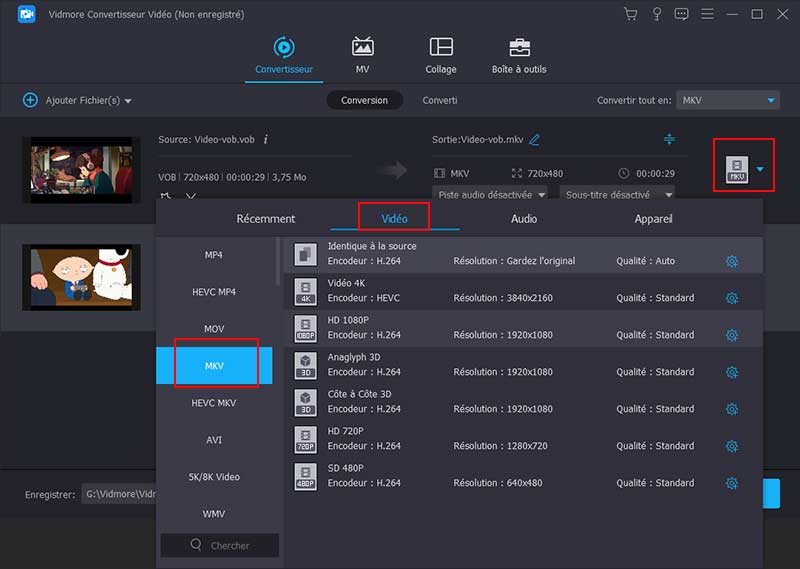Open the Convertir tout en combo box
The height and width of the screenshot is (569, 800).
point(727,100)
